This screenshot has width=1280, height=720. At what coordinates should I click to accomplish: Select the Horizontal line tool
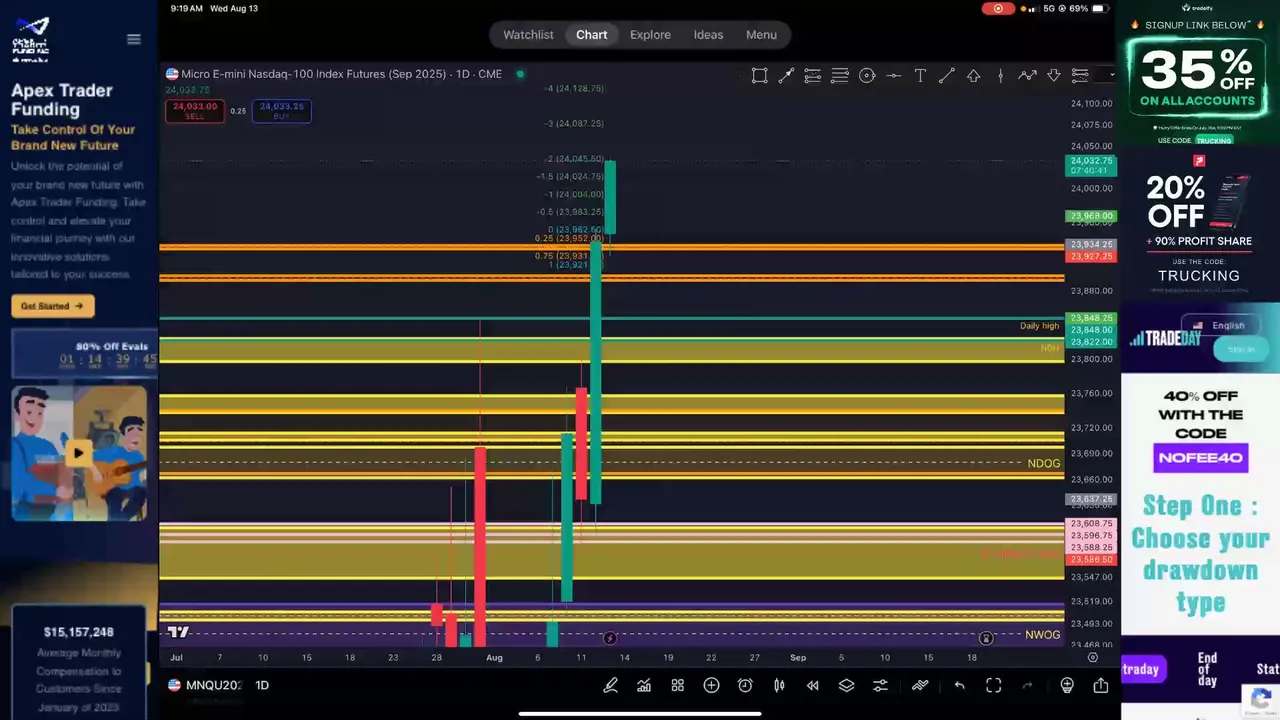pos(893,76)
